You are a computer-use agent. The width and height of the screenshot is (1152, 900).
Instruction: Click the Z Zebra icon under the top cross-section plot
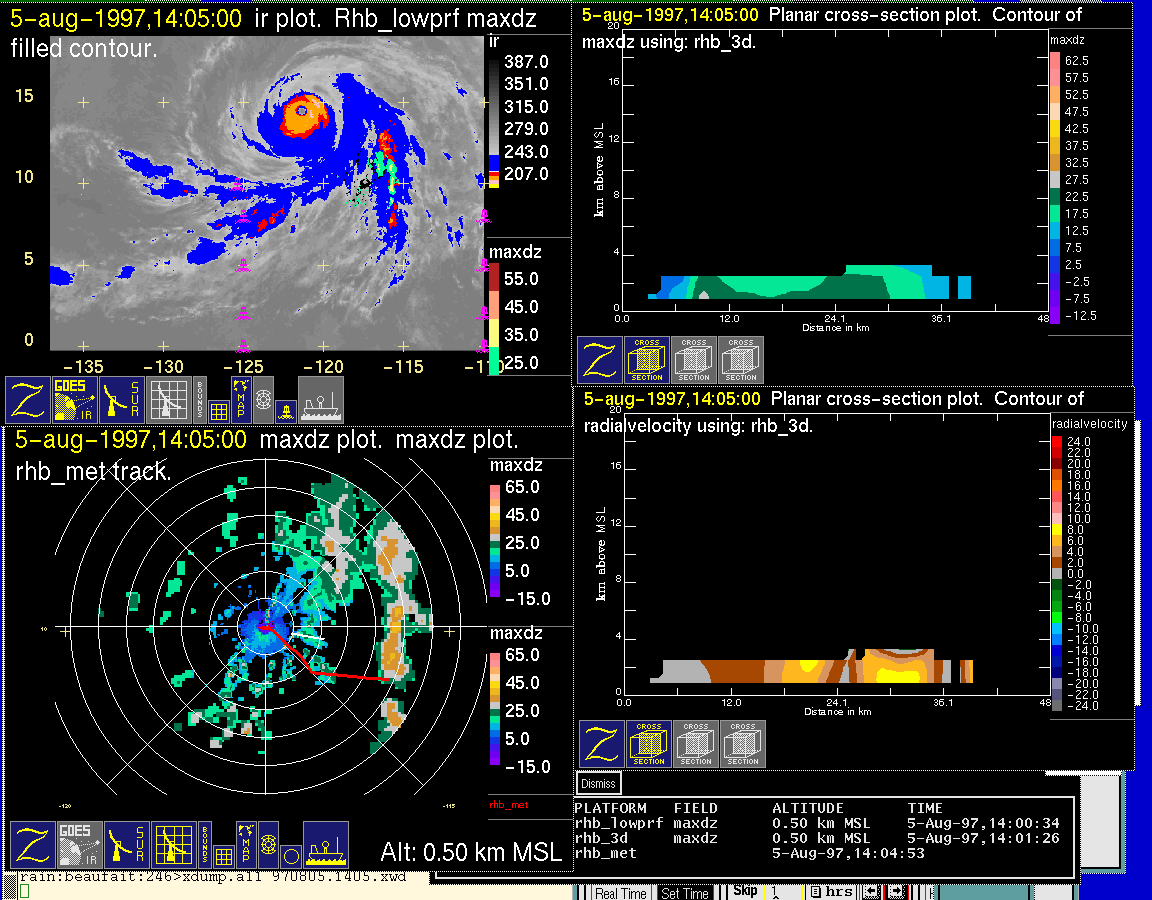599,360
